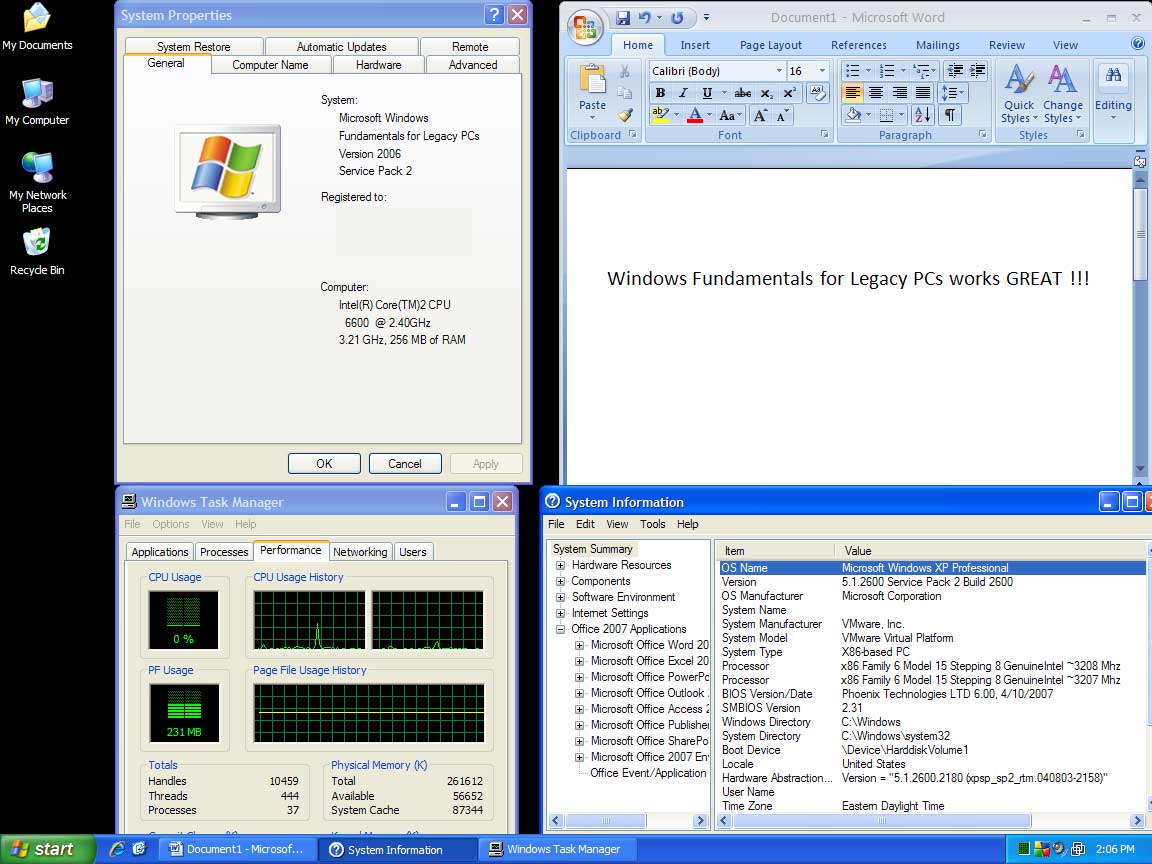Open text highlight color dropdown arrow

click(676, 115)
